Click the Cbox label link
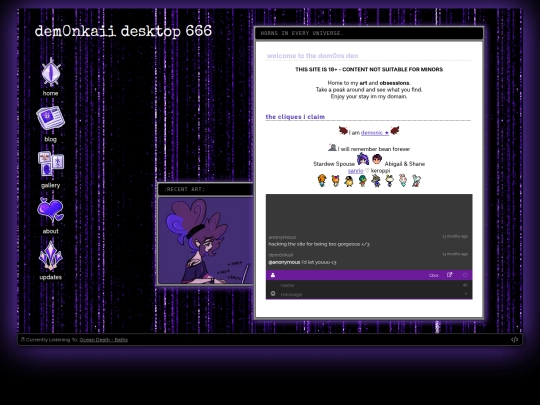This screenshot has height=405, width=540. click(x=434, y=276)
